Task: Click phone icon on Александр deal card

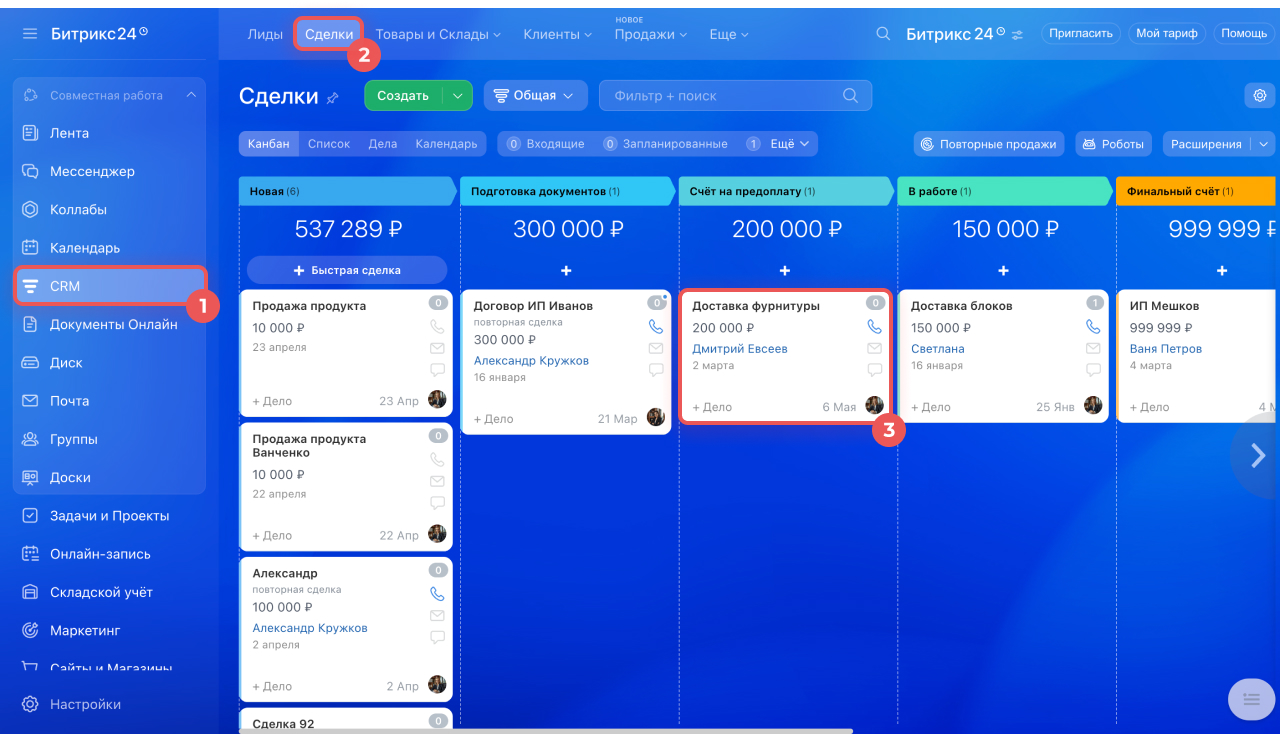Action: pyautogui.click(x=437, y=593)
